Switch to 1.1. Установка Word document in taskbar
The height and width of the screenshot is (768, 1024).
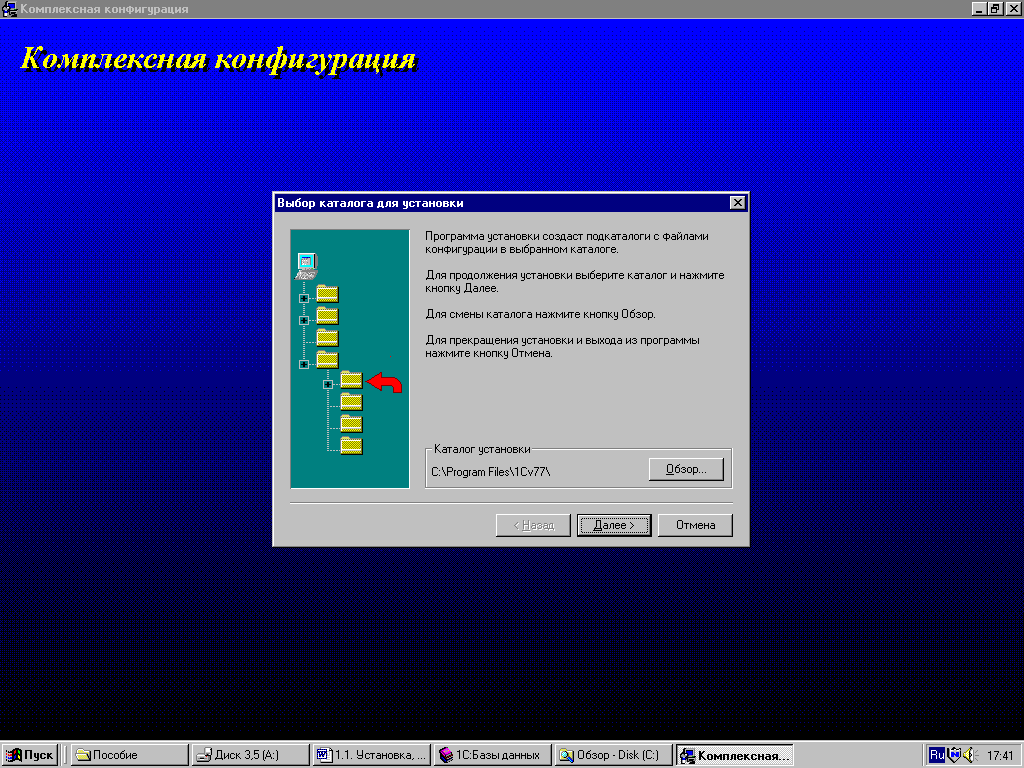click(371, 755)
